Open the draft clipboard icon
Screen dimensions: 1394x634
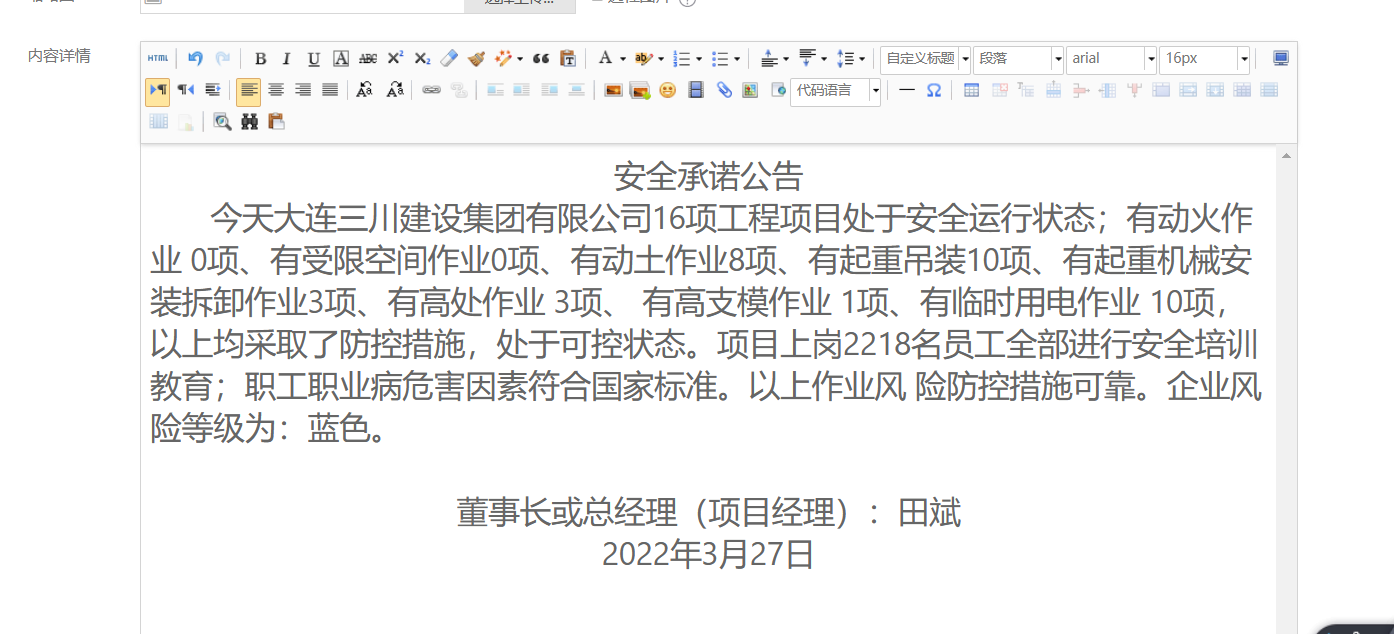point(276,121)
